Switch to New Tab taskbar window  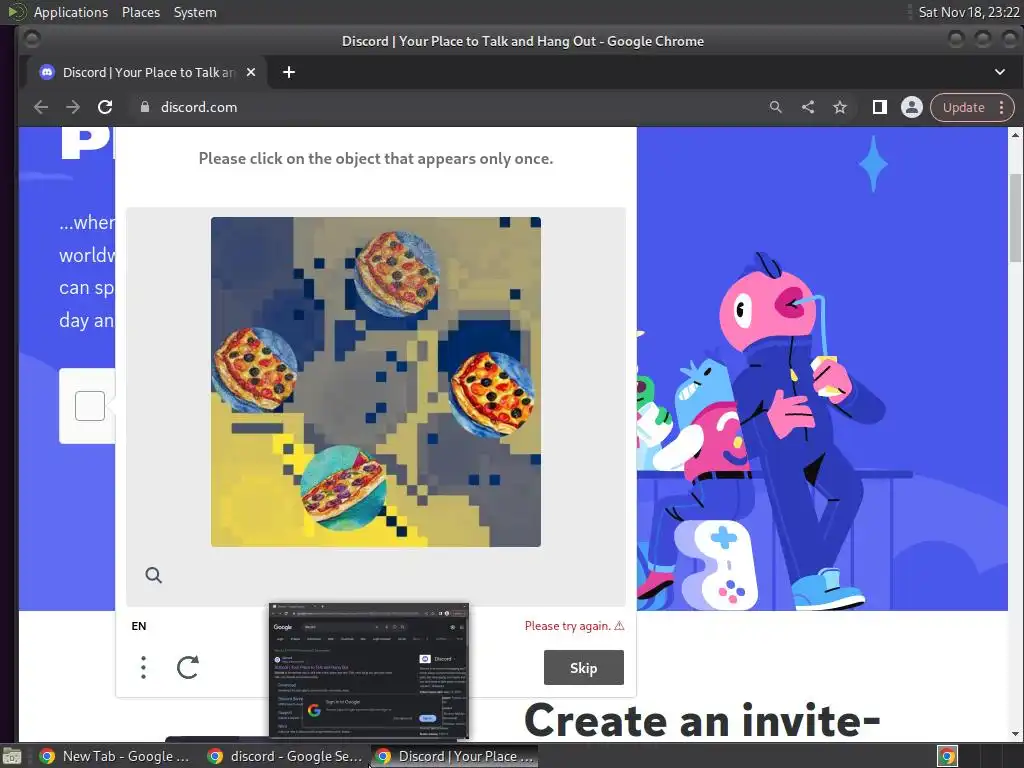click(114, 756)
